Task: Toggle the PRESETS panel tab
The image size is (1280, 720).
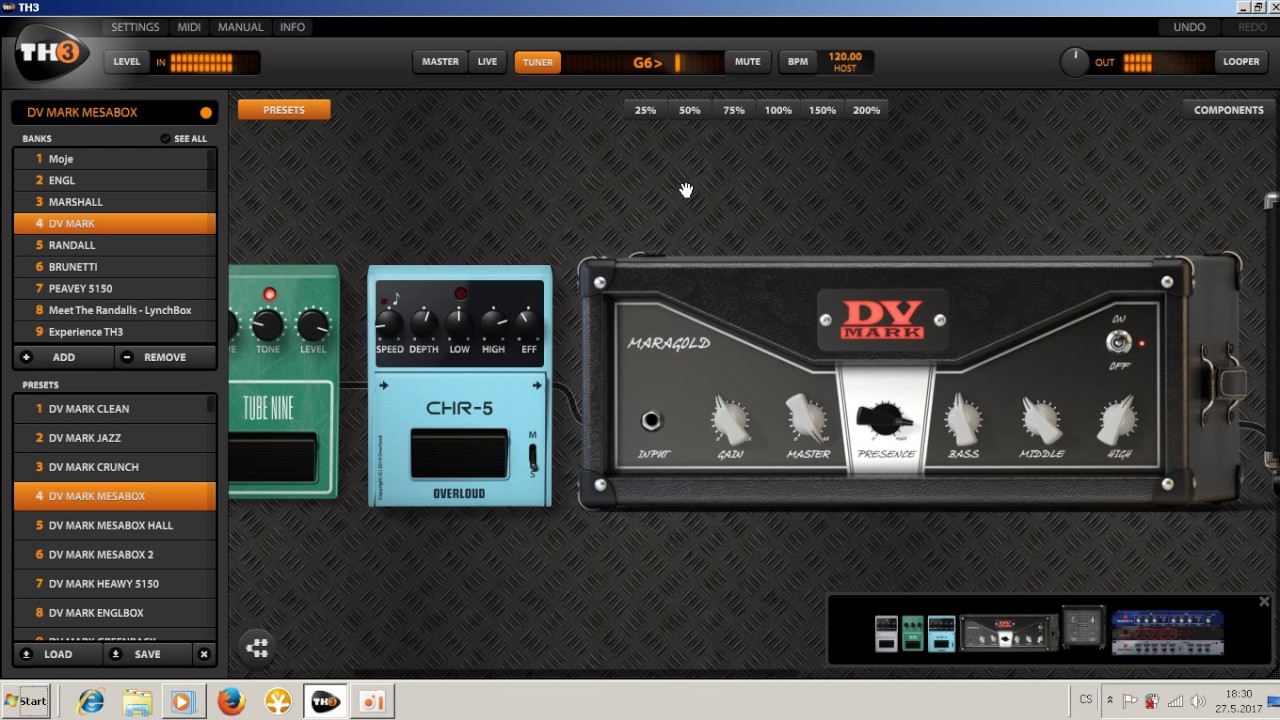Action: tap(284, 110)
